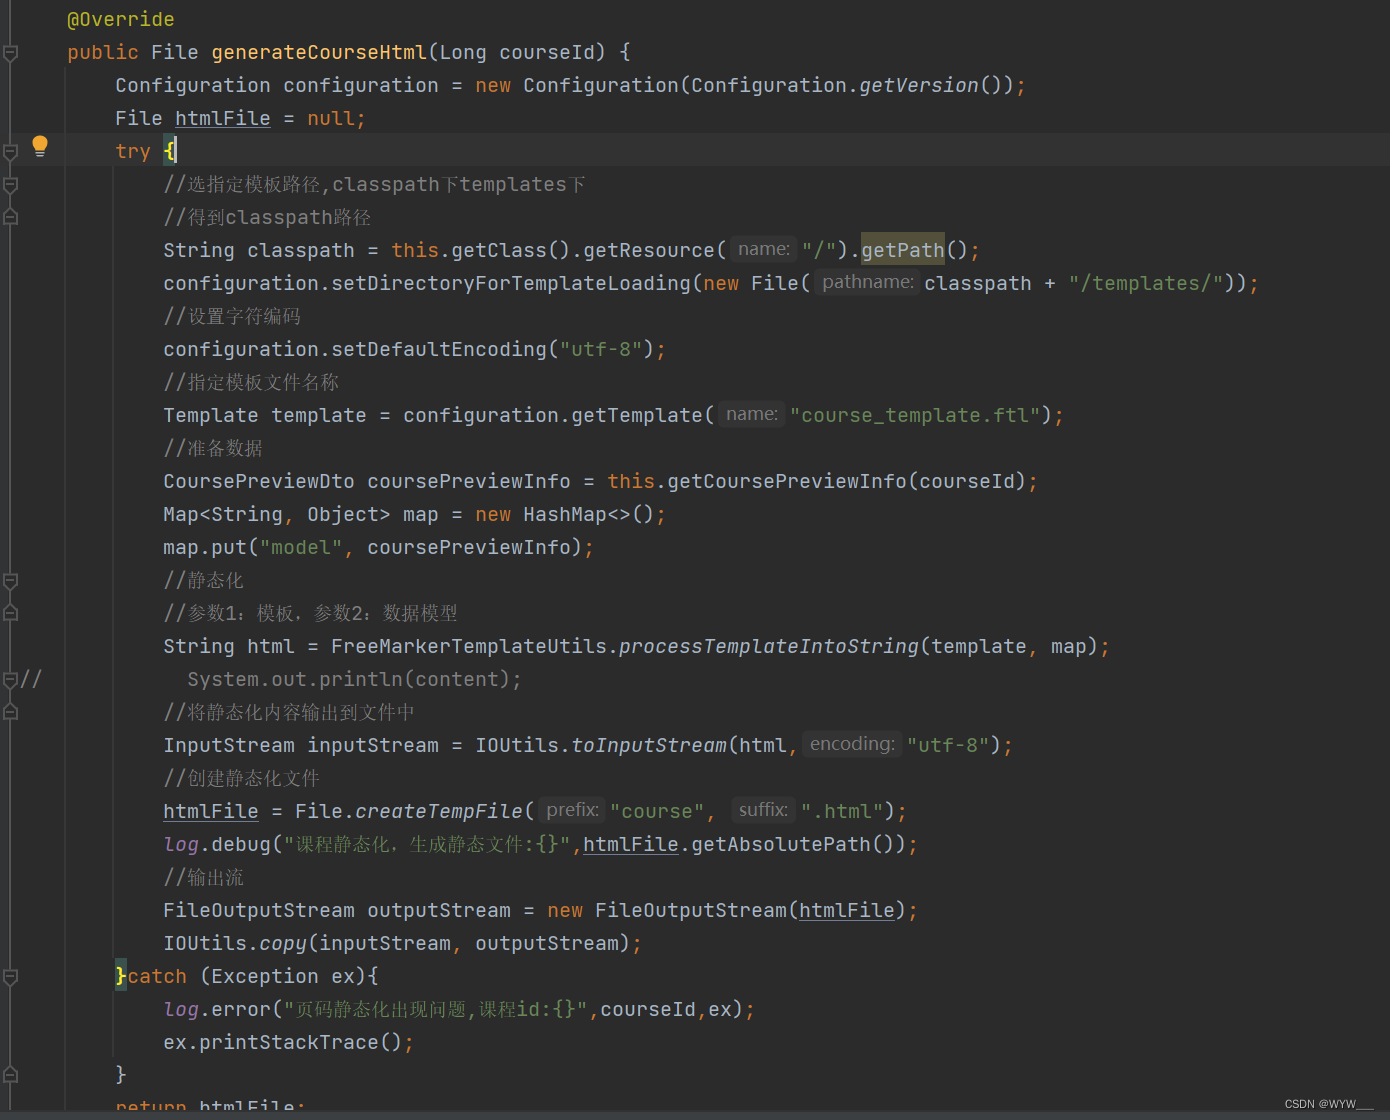Click the "course_template.ftl" string

pyautogui.click(x=915, y=415)
